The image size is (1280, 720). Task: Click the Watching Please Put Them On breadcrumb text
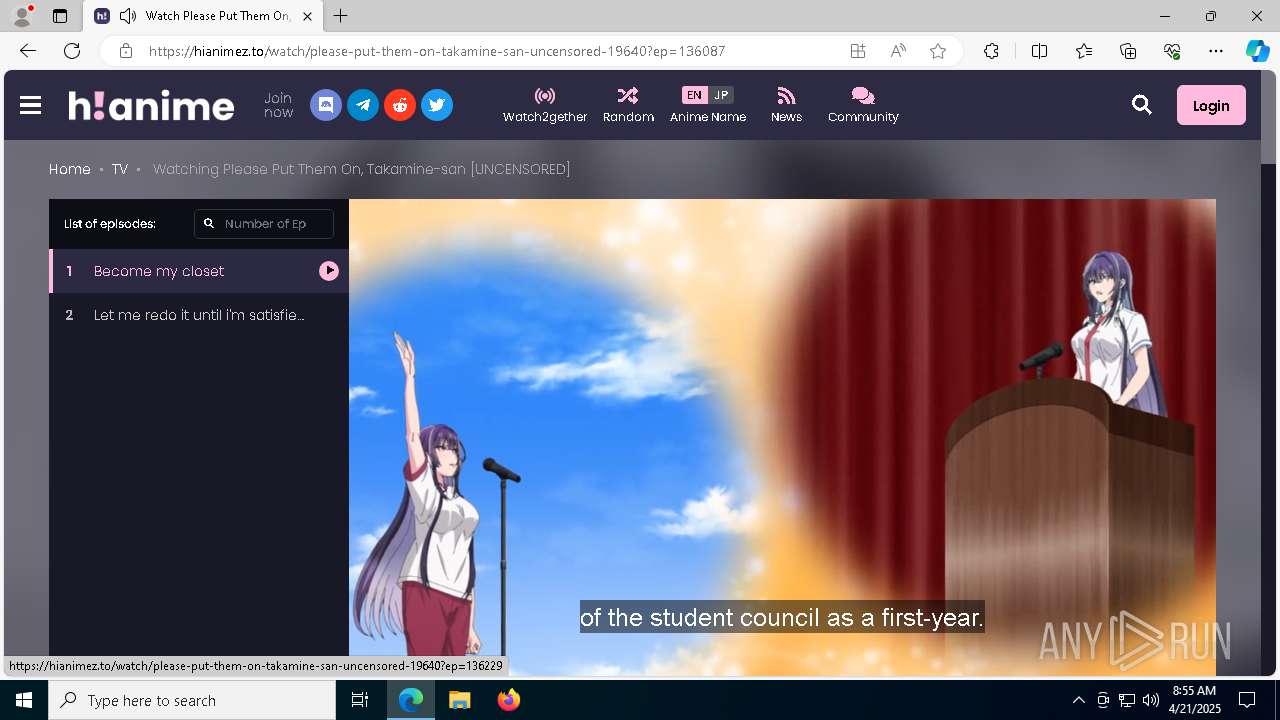click(361, 169)
